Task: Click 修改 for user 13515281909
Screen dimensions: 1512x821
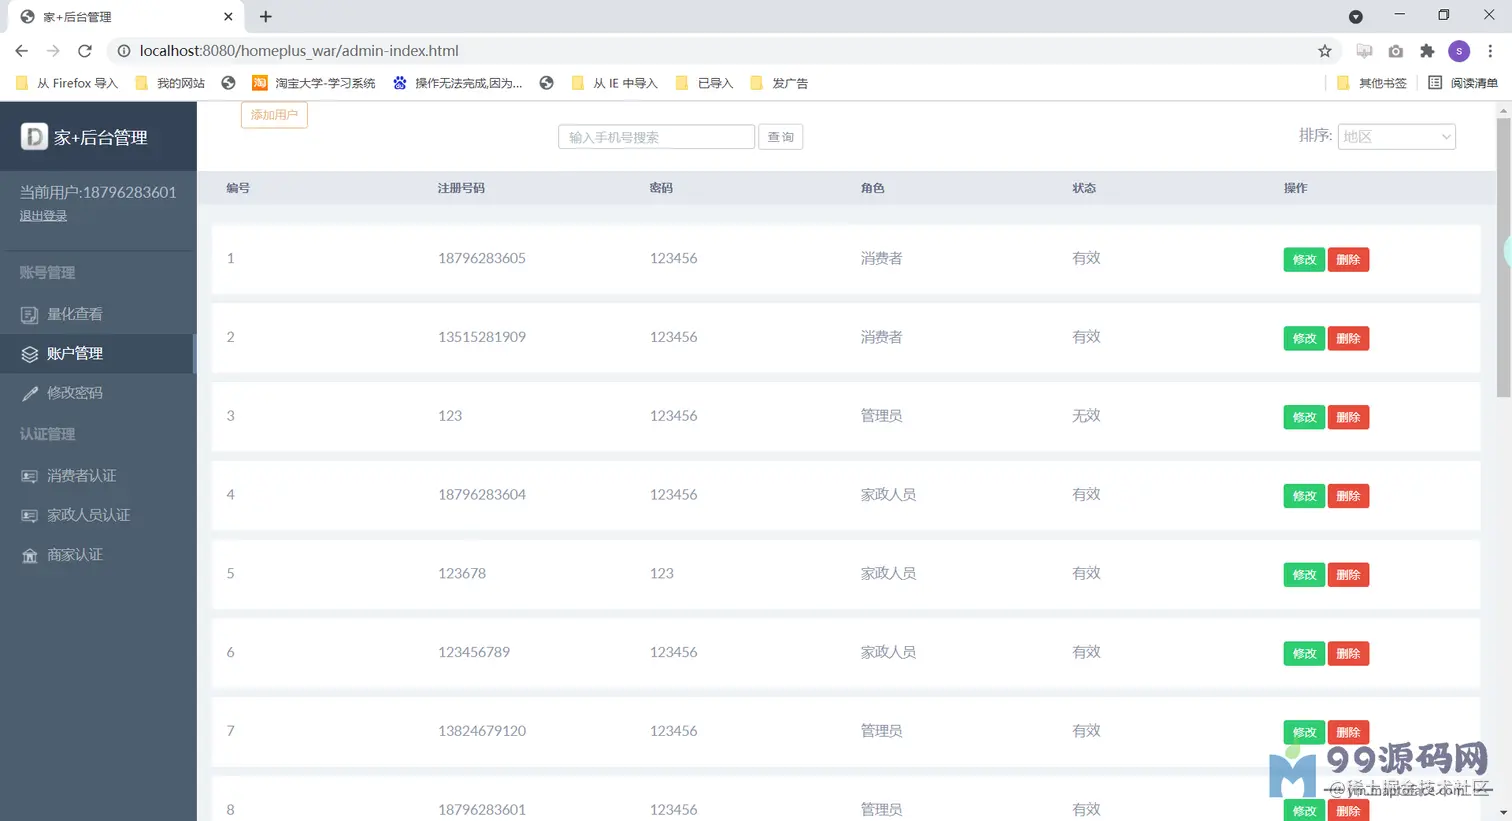Action: (1304, 339)
